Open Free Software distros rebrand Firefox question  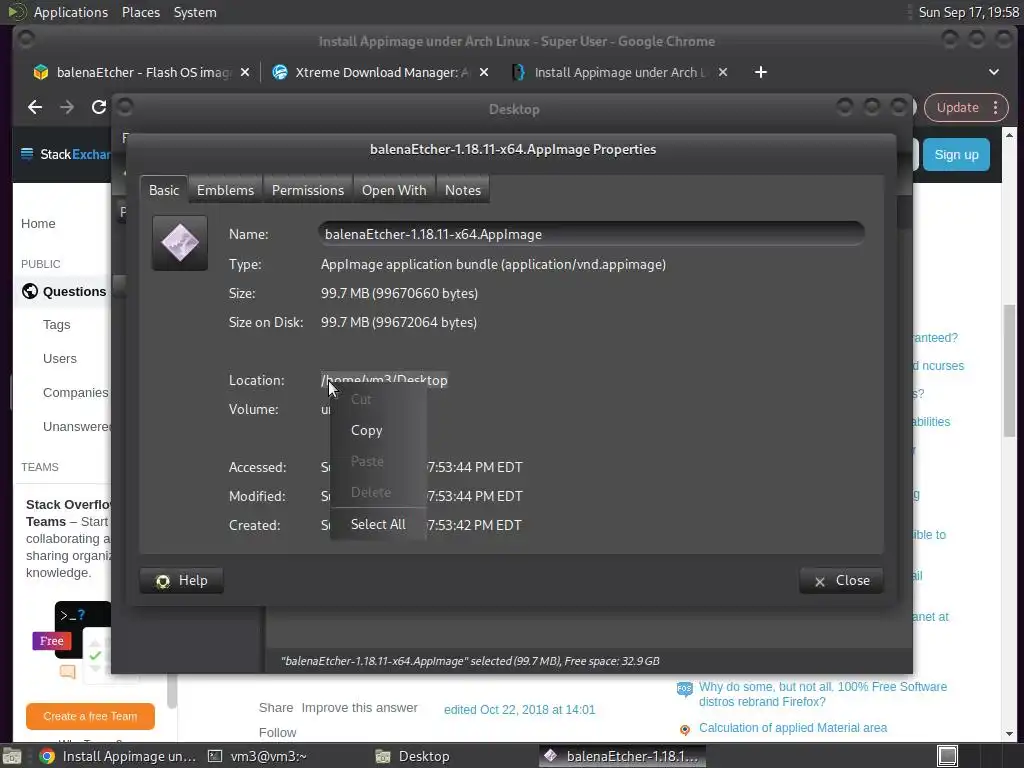[823, 694]
